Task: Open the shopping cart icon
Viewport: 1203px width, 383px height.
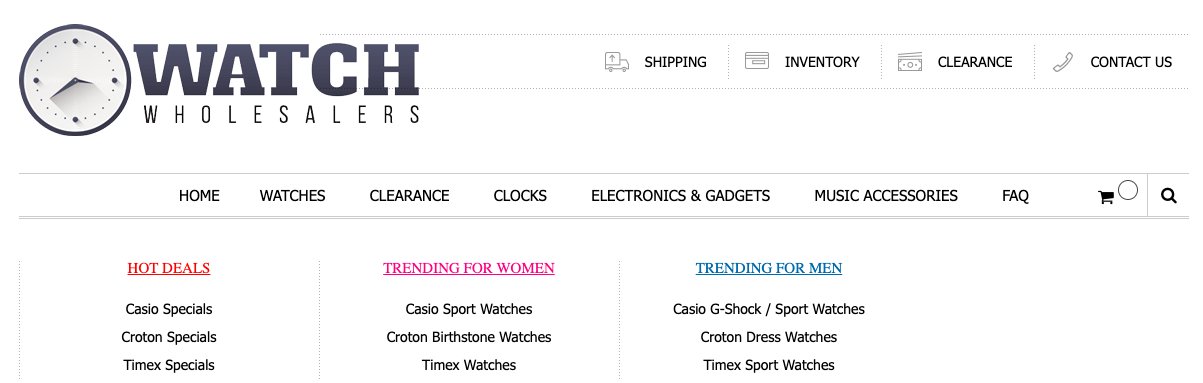Action: [x=1106, y=198]
